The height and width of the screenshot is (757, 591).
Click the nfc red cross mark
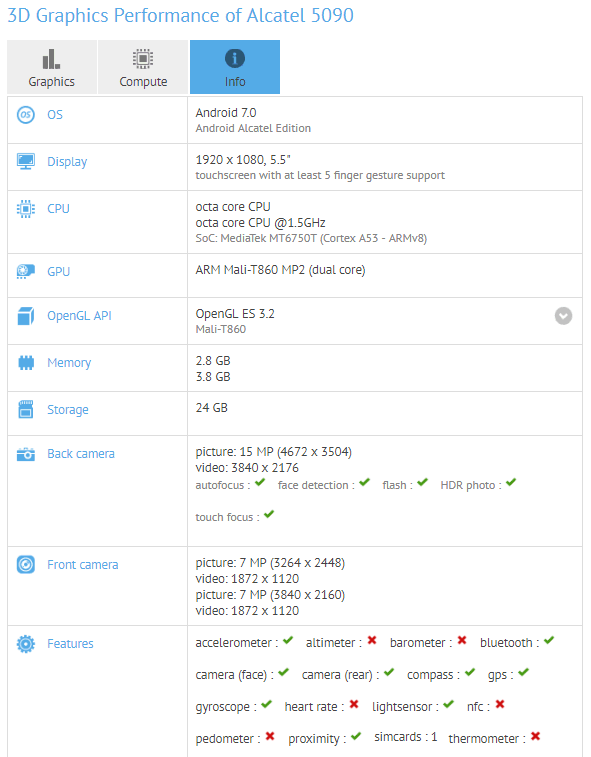tap(500, 704)
